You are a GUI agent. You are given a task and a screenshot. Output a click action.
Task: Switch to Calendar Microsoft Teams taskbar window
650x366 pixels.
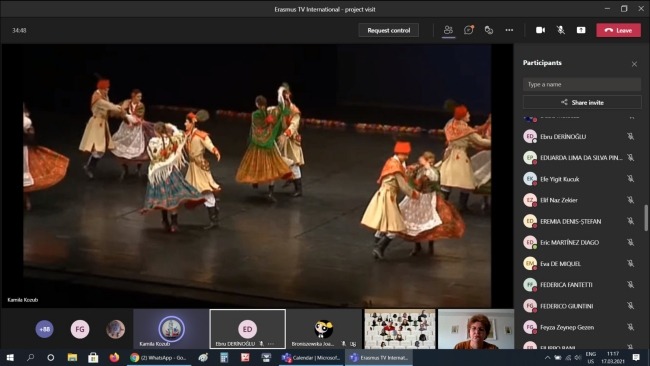(x=311, y=357)
